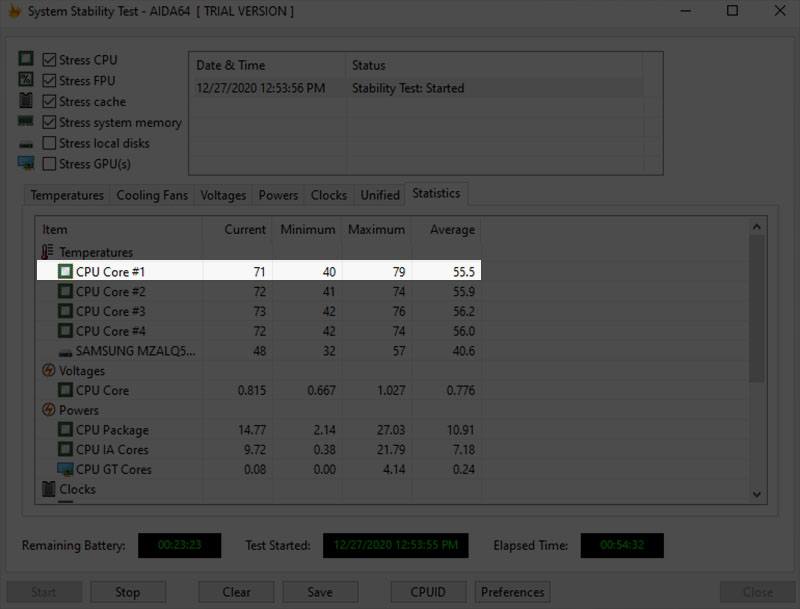This screenshot has width=800, height=609.
Task: Click the Current column header
Action: tap(238, 230)
